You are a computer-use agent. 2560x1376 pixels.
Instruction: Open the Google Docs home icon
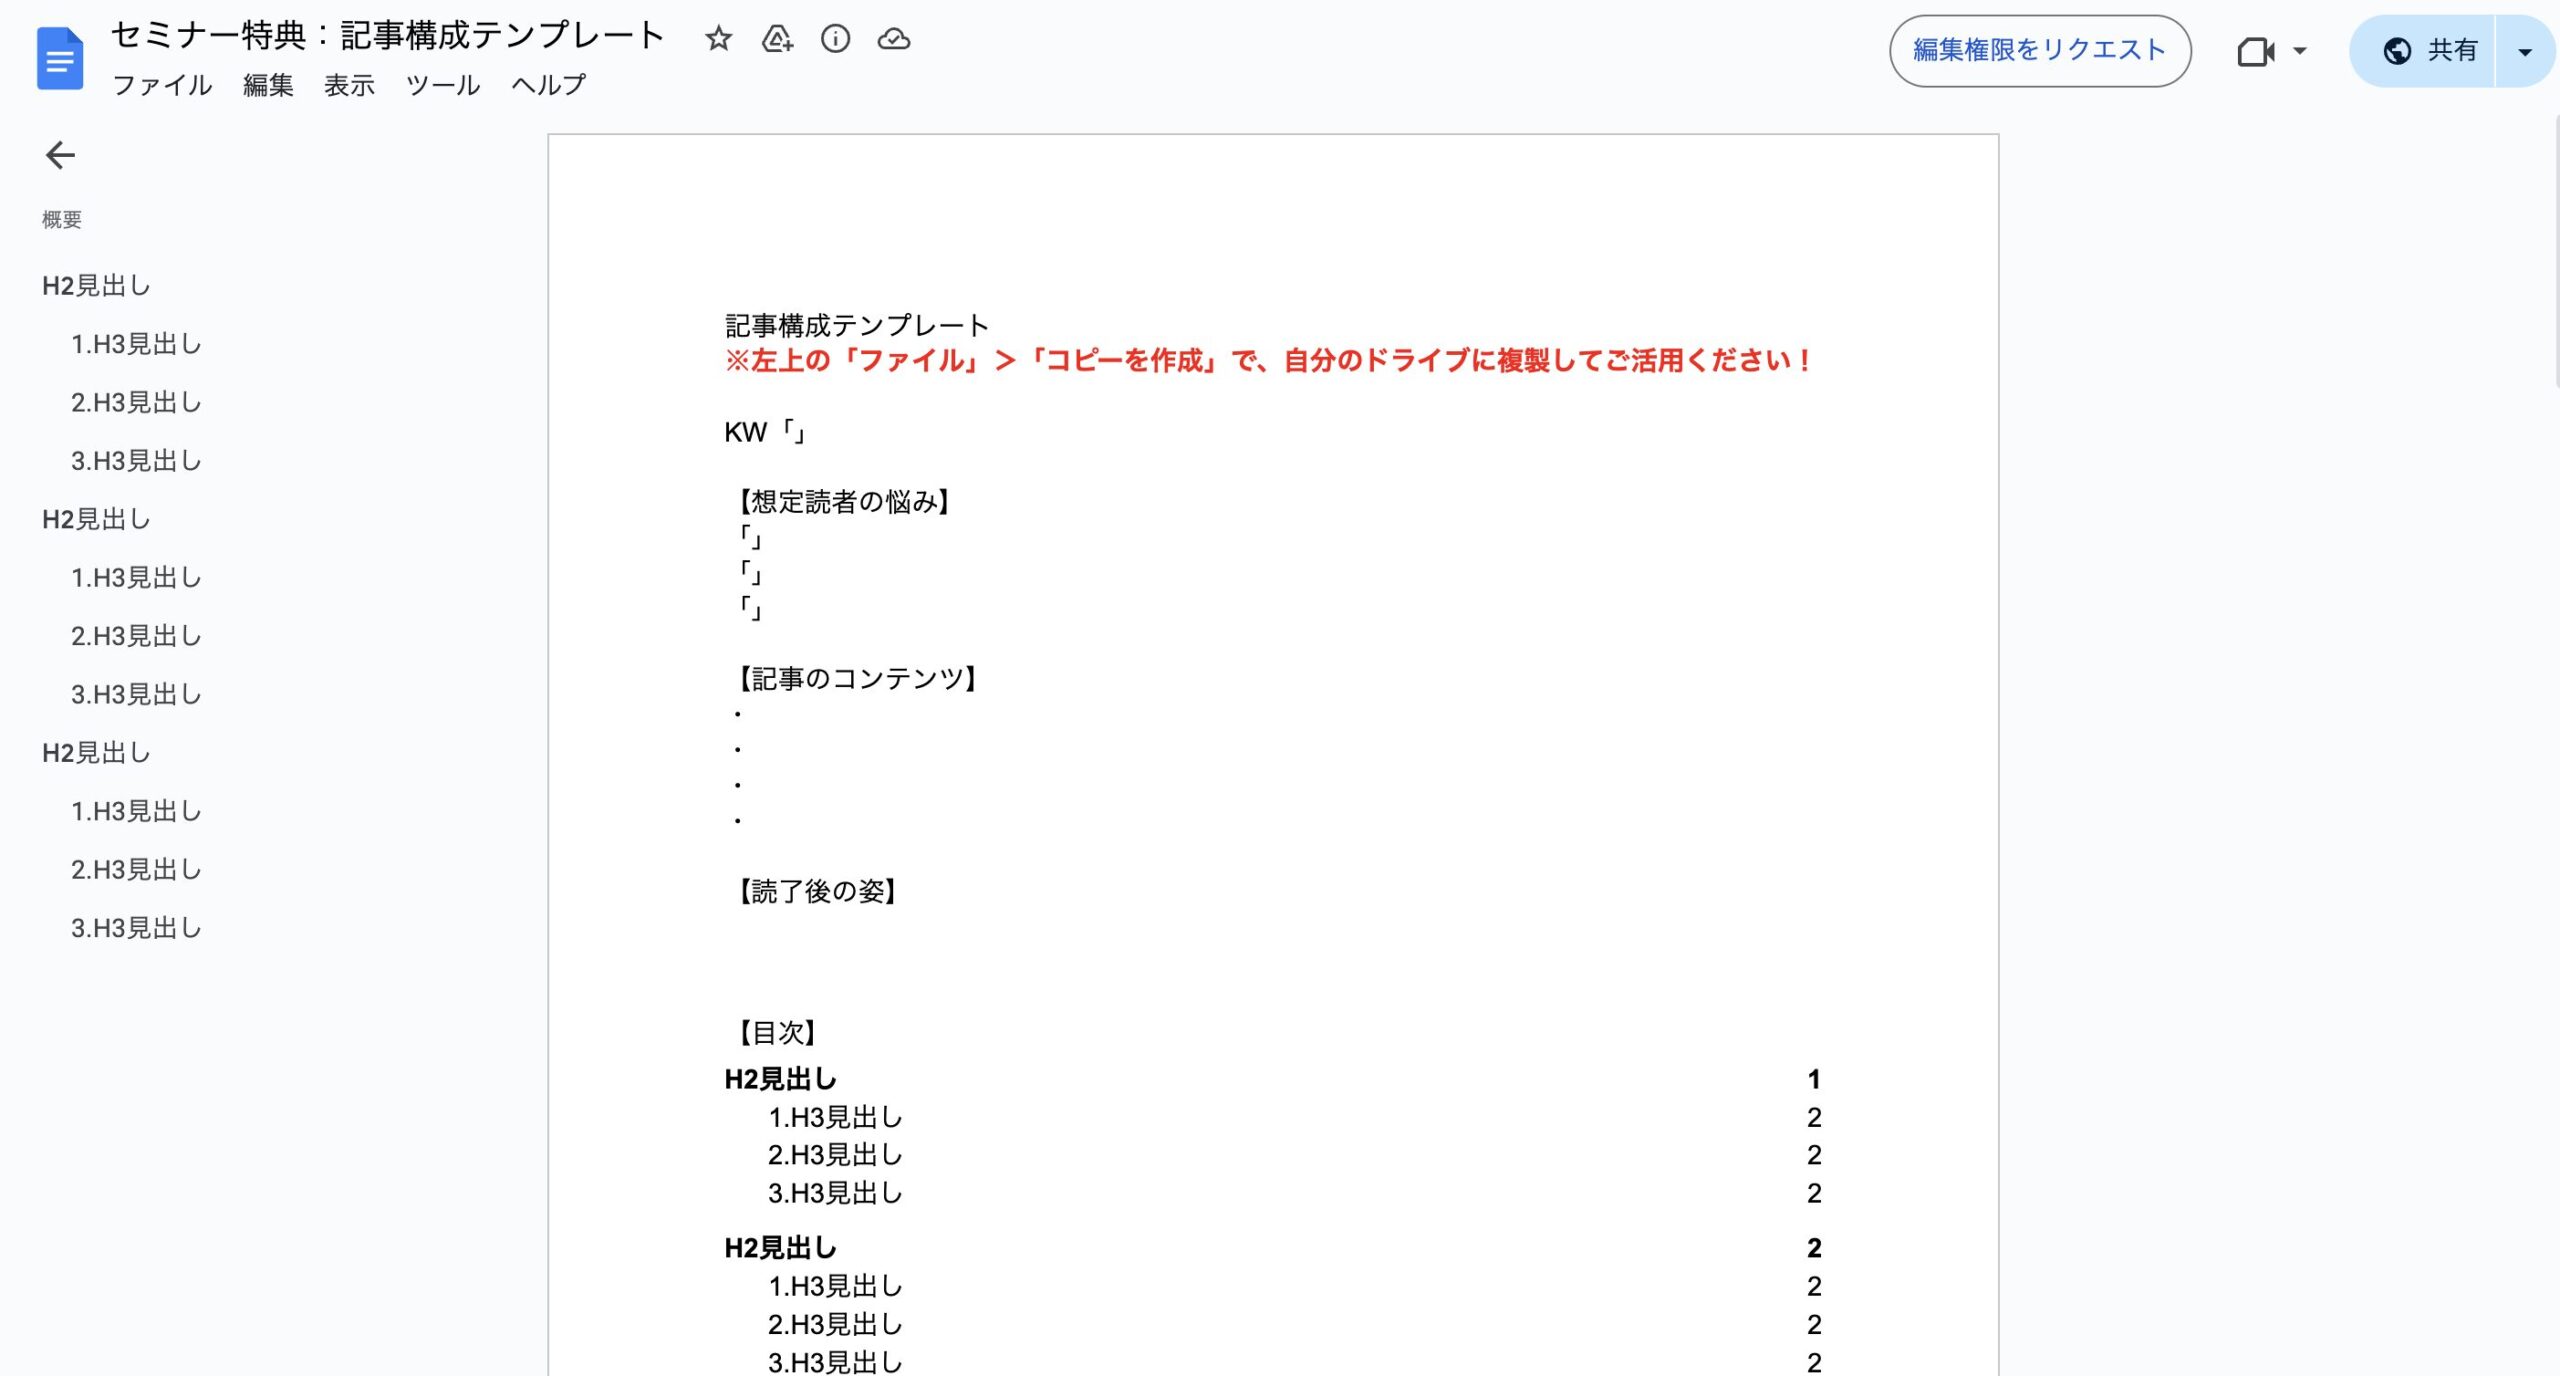pos(60,59)
